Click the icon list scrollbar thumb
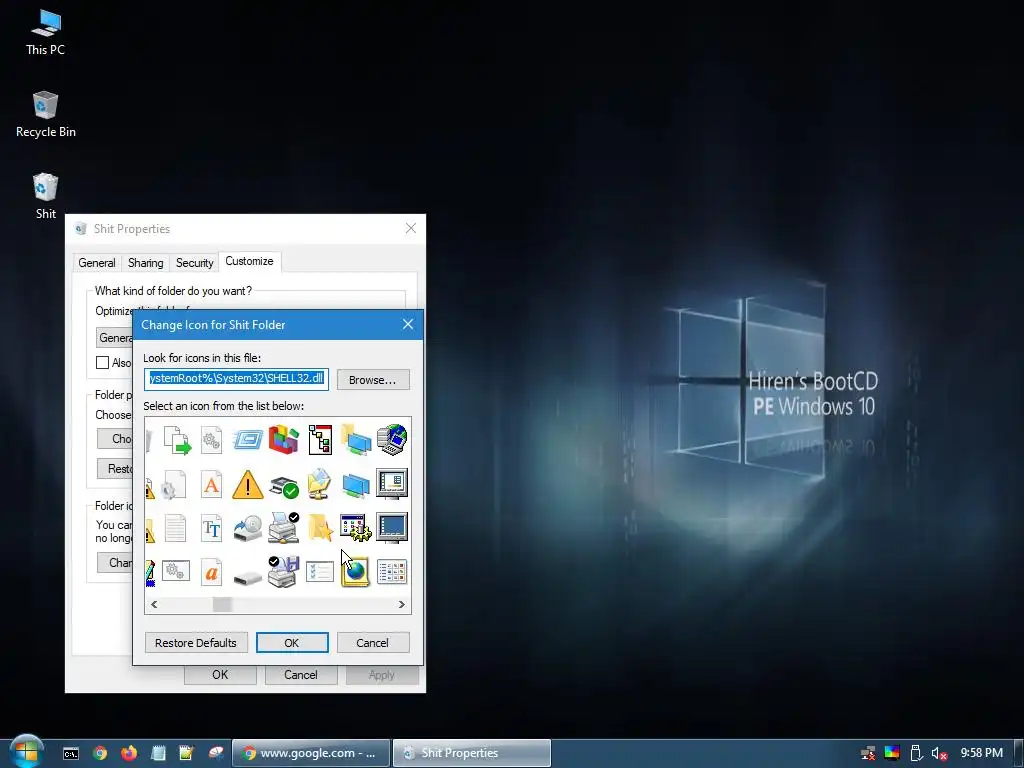The image size is (1024, 768). click(x=222, y=605)
